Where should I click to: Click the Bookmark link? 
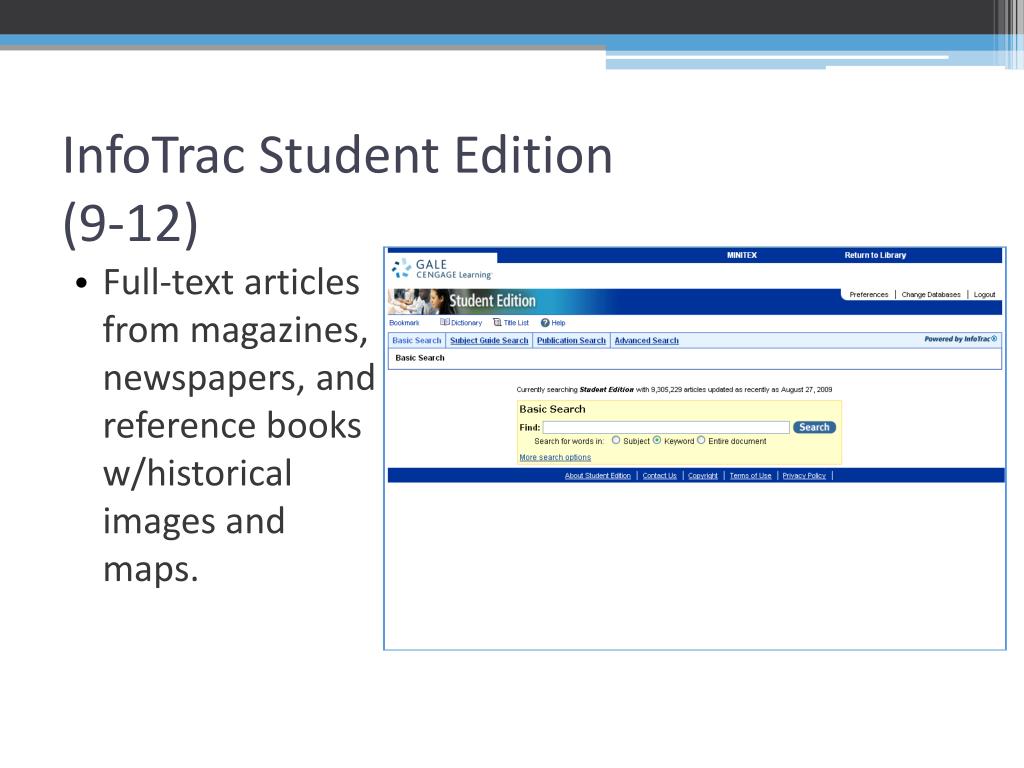click(x=404, y=323)
